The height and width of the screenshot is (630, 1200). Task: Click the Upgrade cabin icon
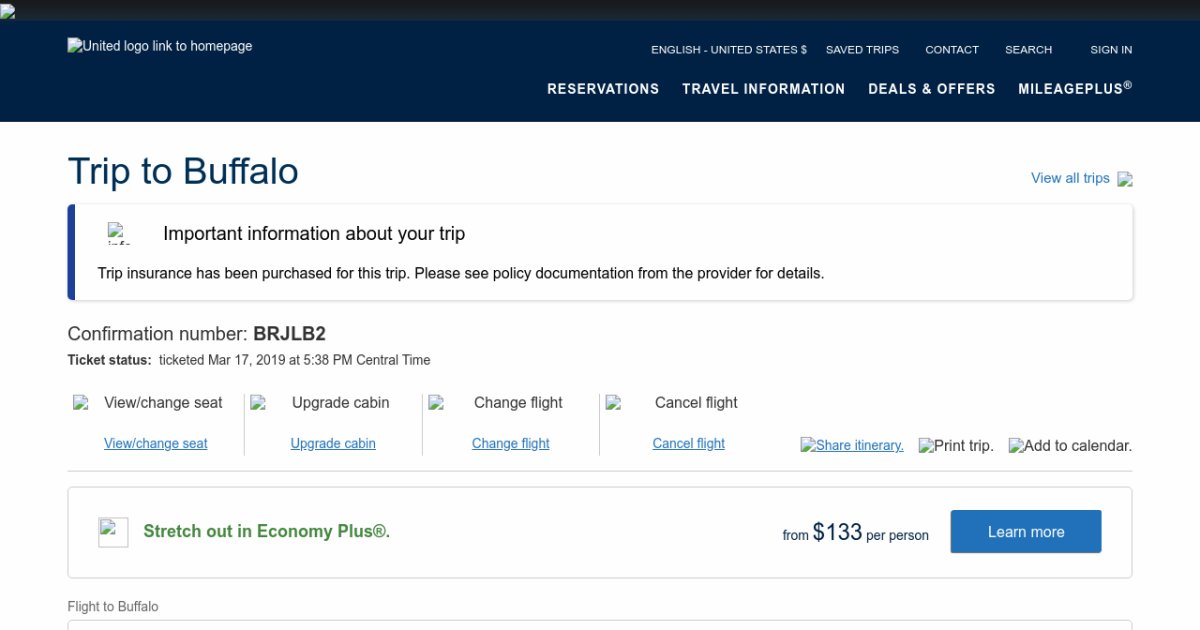click(x=258, y=403)
